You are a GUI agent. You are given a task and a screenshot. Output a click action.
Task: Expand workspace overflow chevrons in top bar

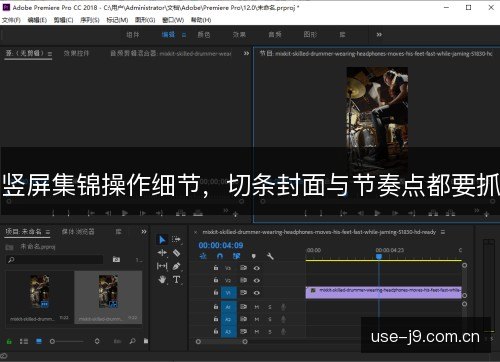pos(379,34)
